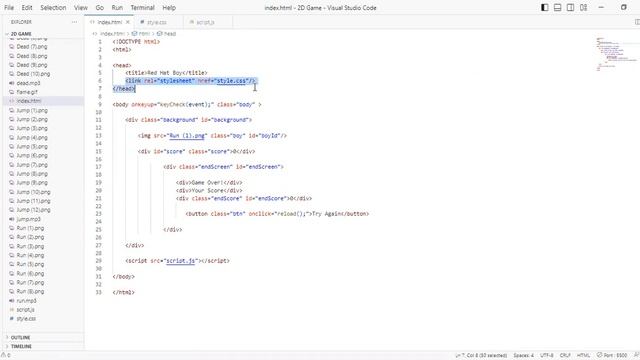
Task: Open Dead (8).png in Explorer
Action: (x=32, y=56)
